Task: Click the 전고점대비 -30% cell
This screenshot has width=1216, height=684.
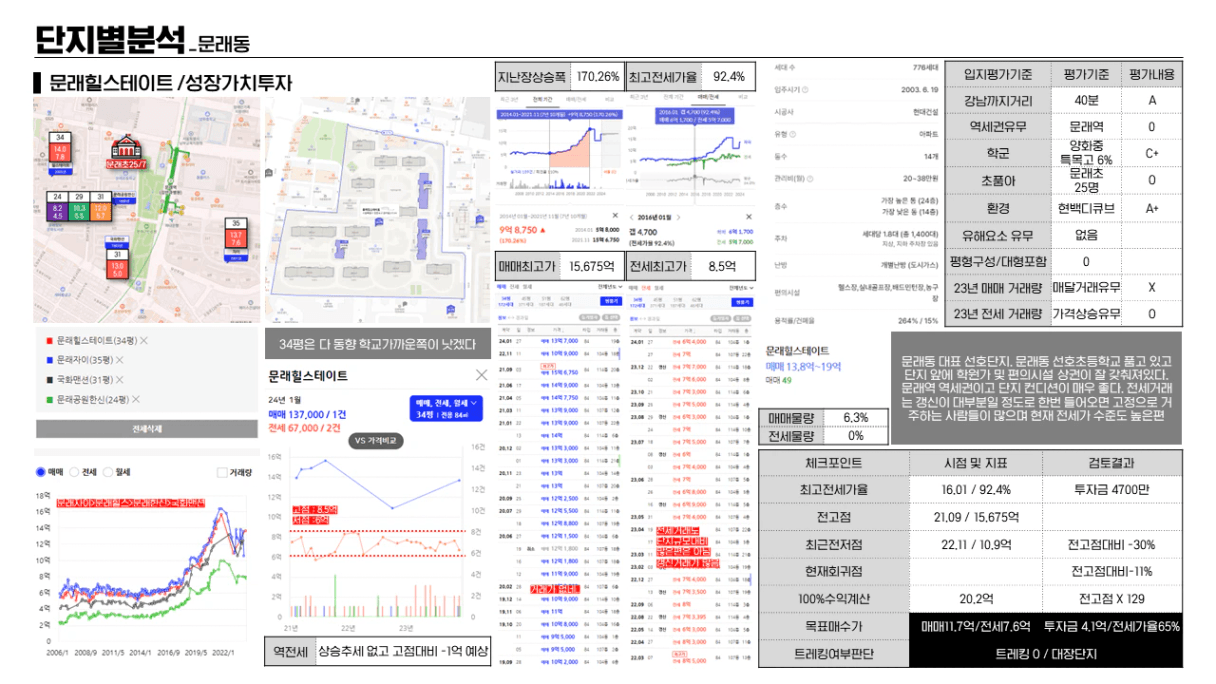Action: coord(1112,543)
